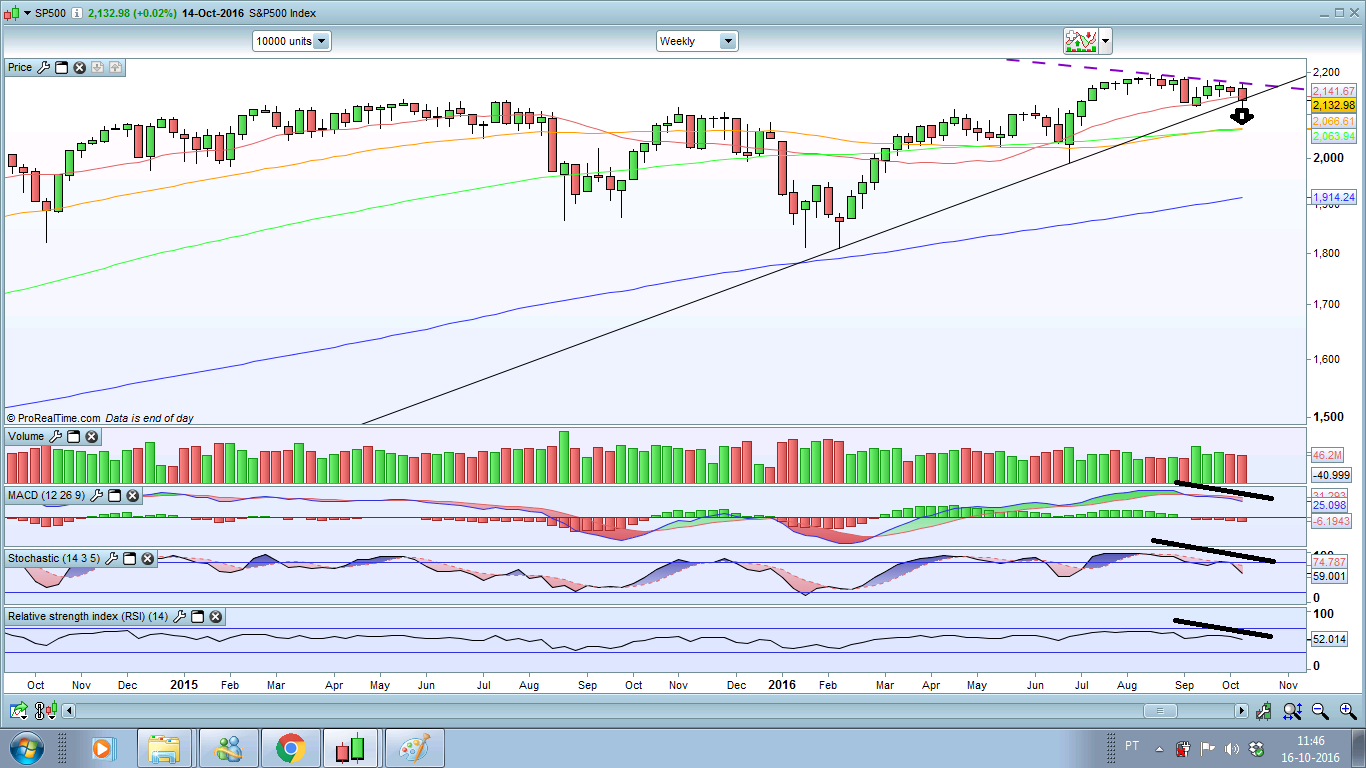Maximize the RSI panel
Screen dimensions: 1366x768
[x=197, y=617]
